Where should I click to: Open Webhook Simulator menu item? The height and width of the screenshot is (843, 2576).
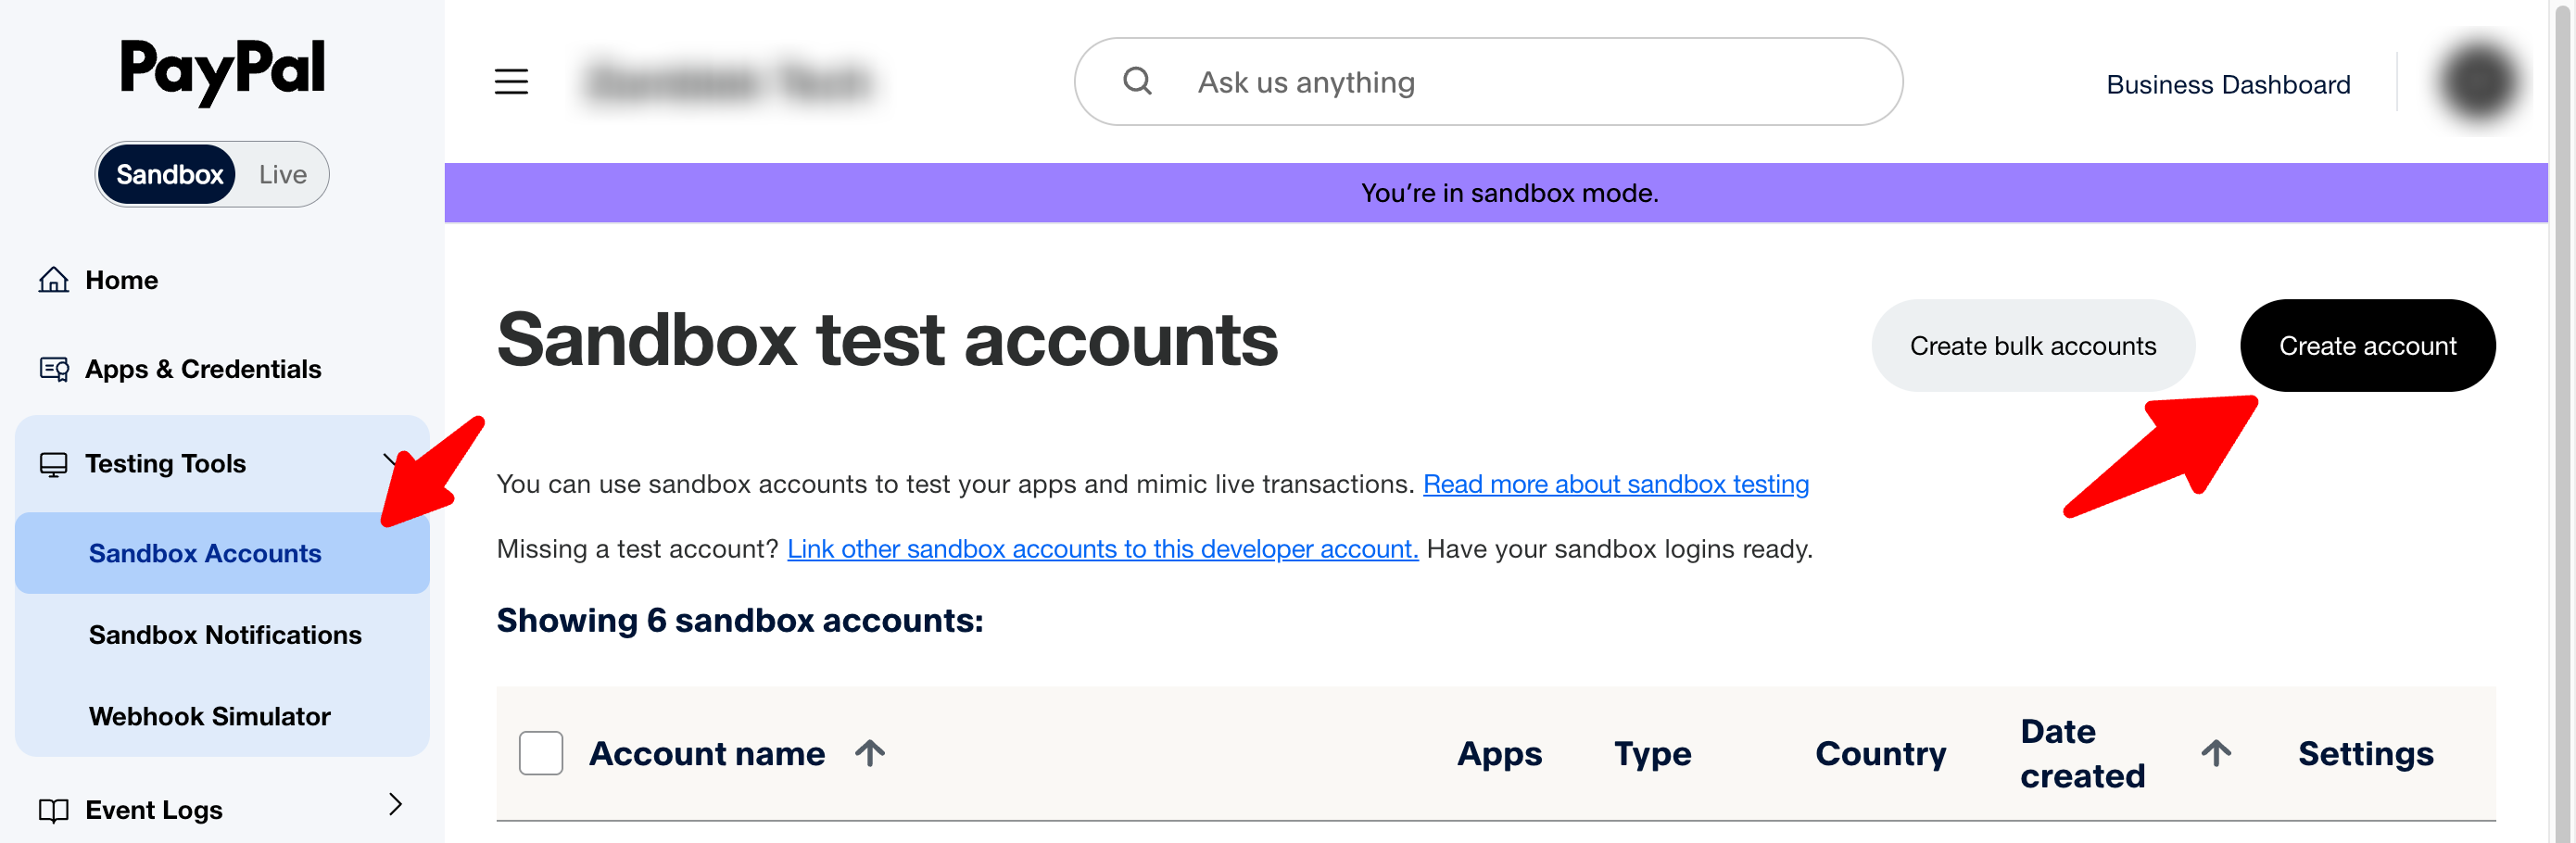[209, 716]
